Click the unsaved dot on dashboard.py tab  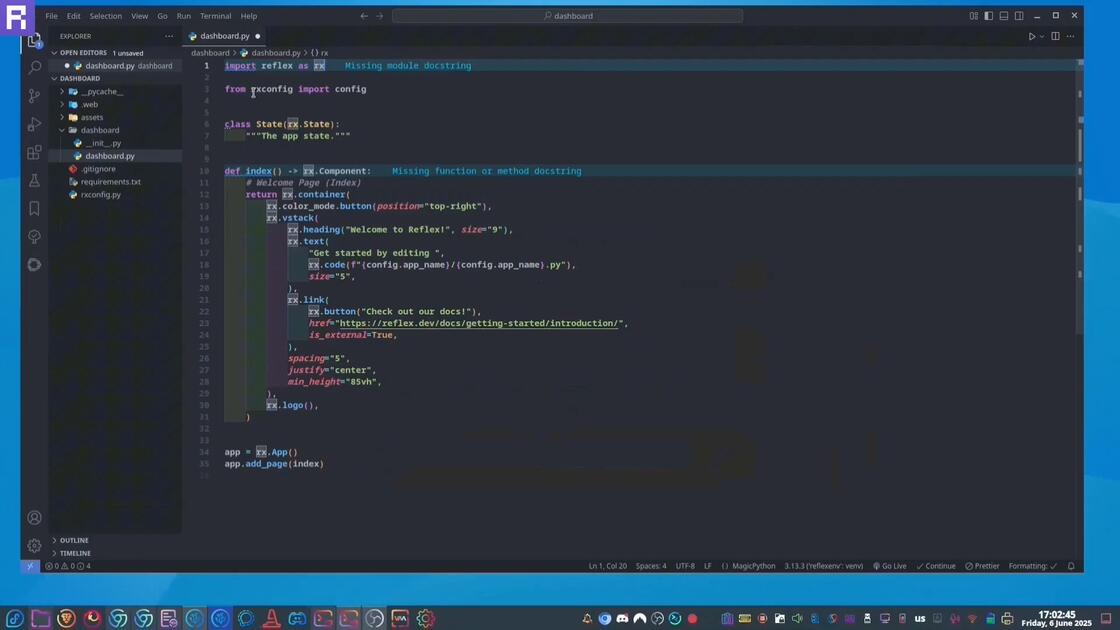tap(258, 36)
